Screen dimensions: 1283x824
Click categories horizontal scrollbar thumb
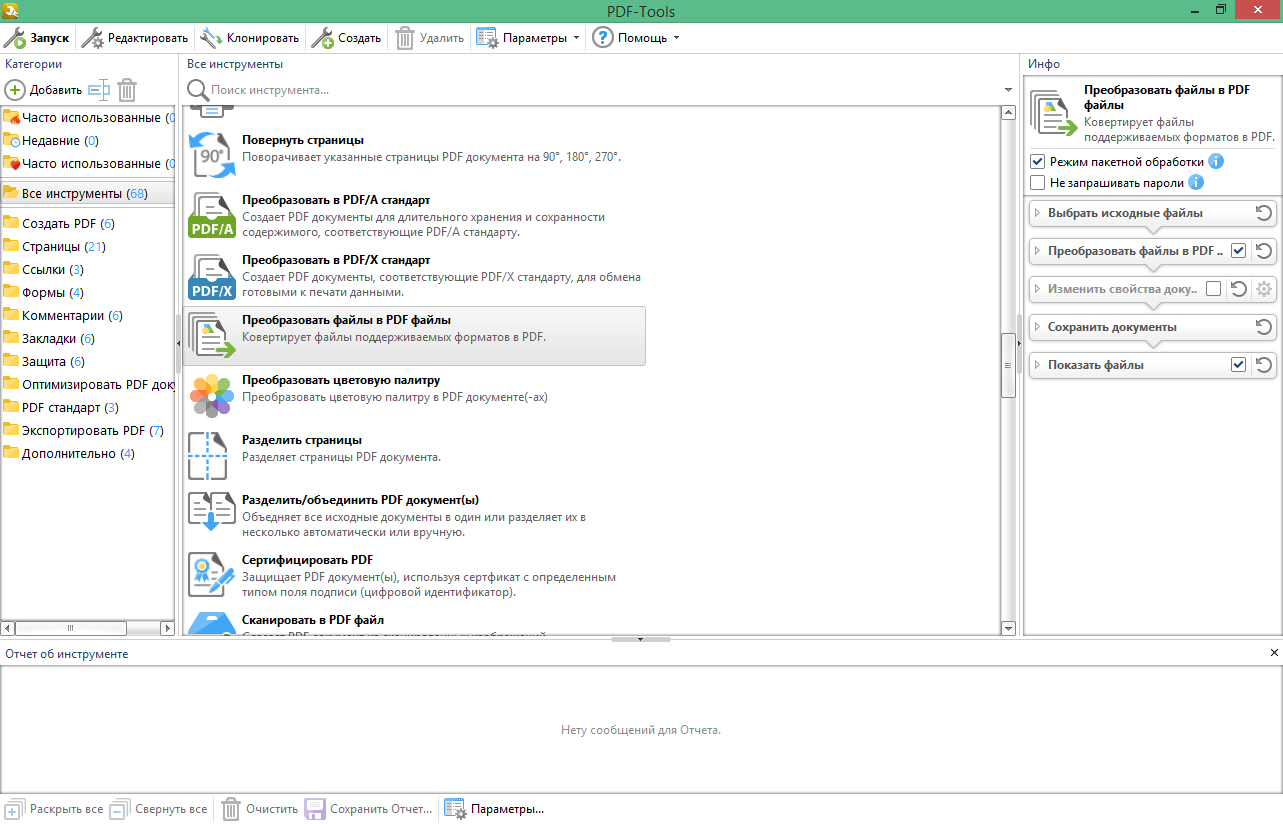coord(71,628)
